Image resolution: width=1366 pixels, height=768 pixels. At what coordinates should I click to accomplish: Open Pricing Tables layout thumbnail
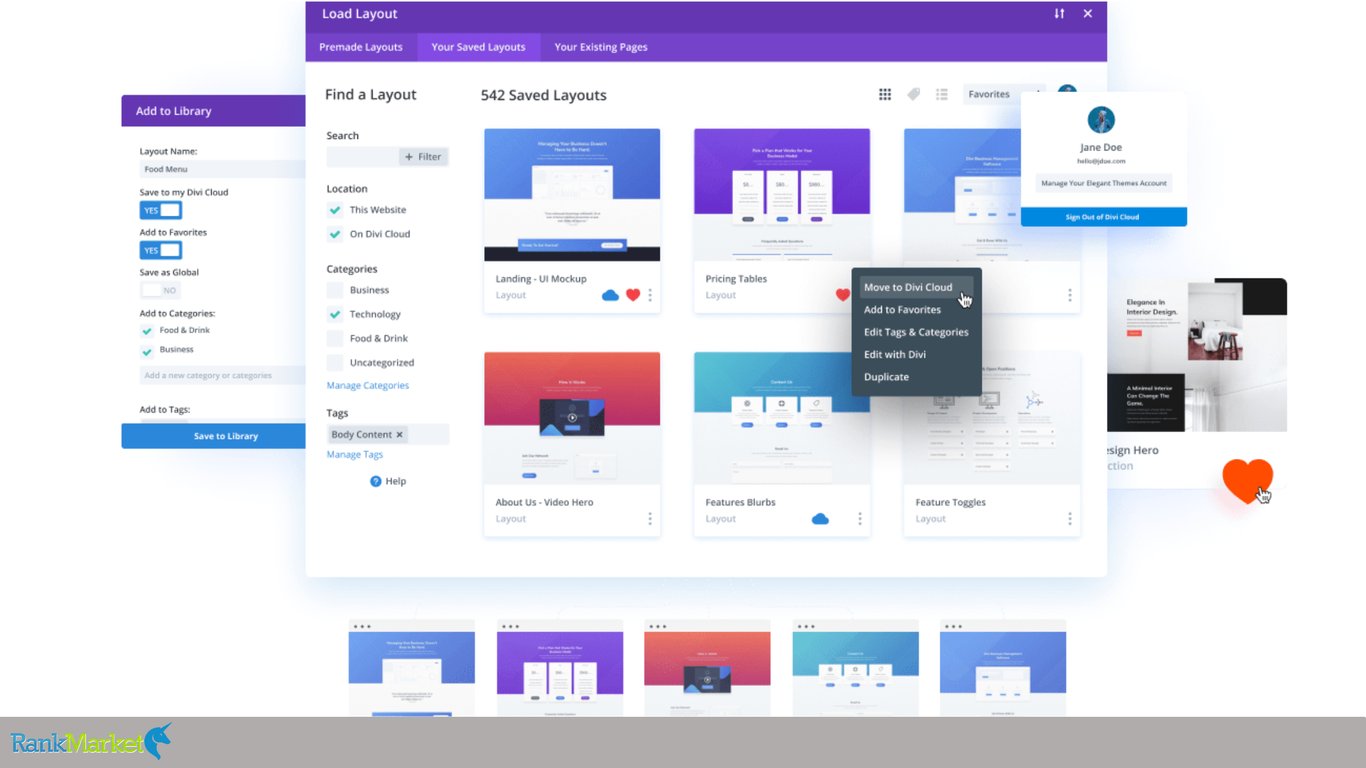tap(782, 195)
